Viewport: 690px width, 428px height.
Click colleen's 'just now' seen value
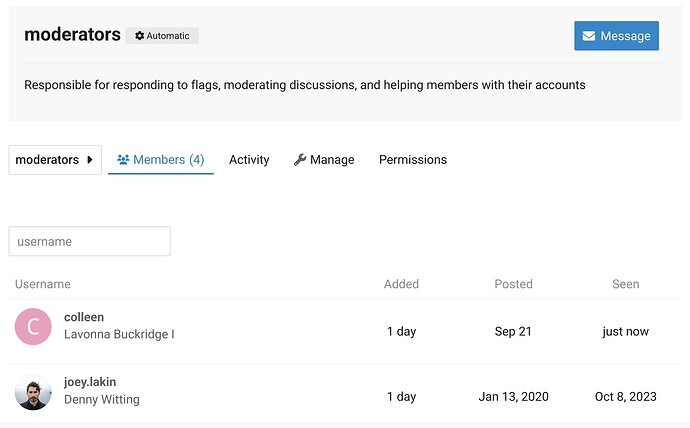pos(626,331)
